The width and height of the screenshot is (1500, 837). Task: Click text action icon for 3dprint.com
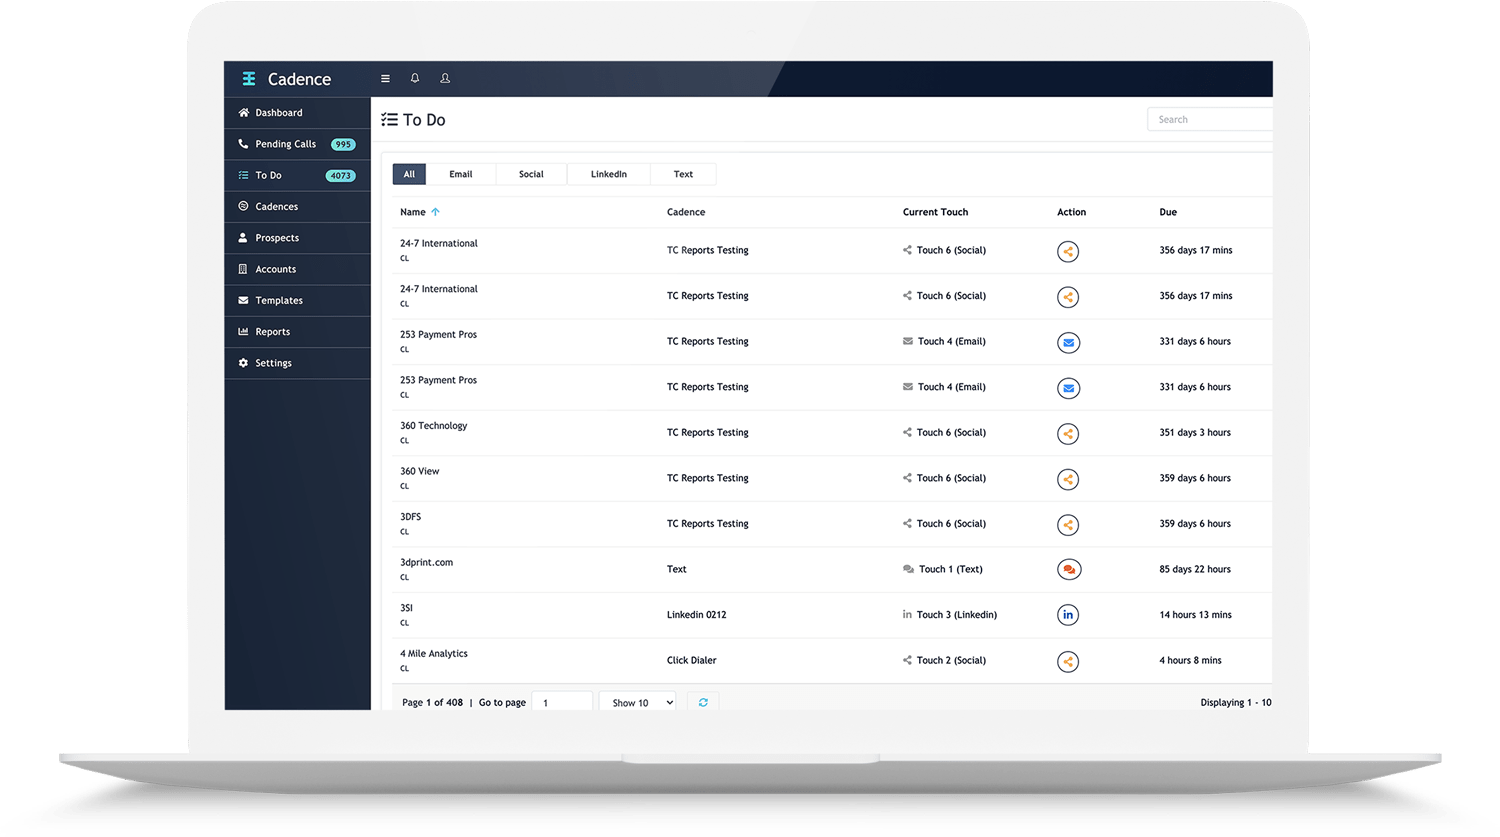coord(1068,570)
